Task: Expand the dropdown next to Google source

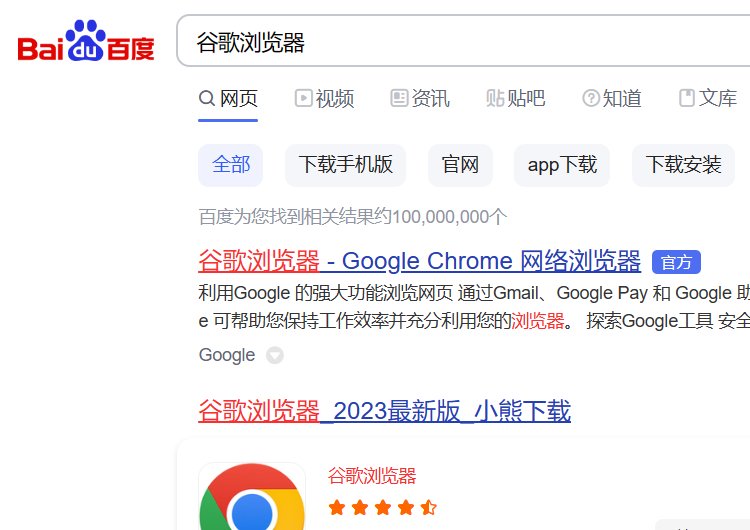Action: click(275, 355)
